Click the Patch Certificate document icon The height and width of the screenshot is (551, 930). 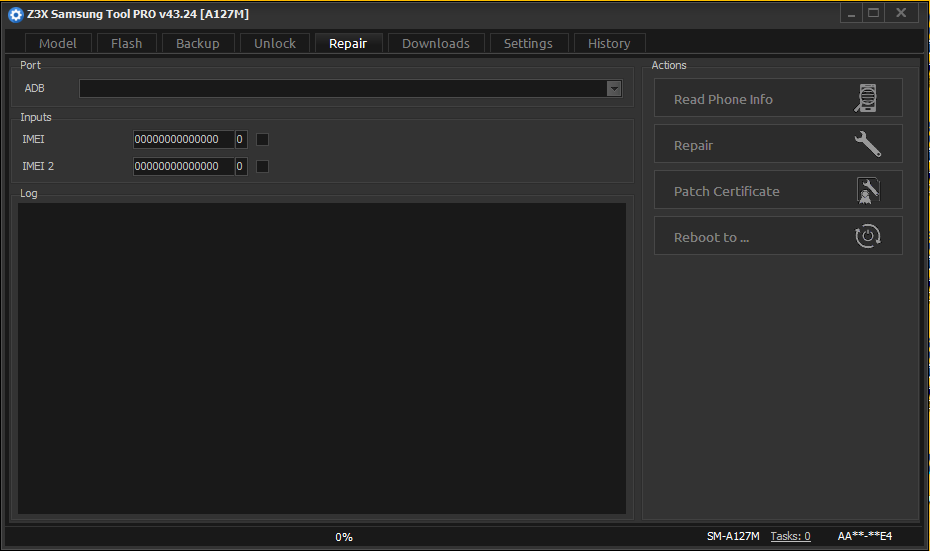coord(868,190)
